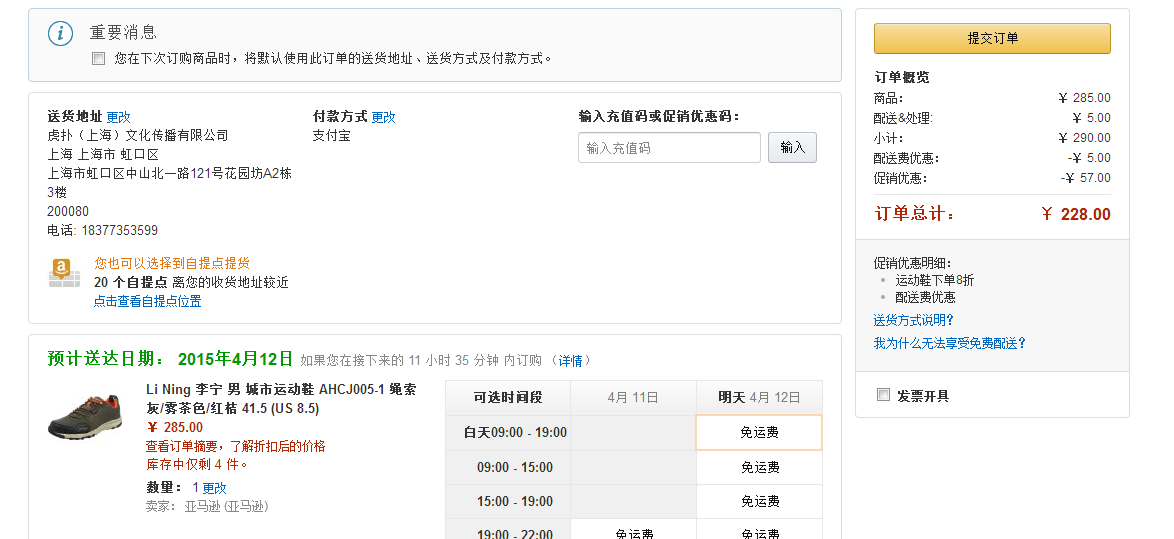Click the phone number 18377353599
This screenshot has height=539, width=1174.
pos(120,231)
